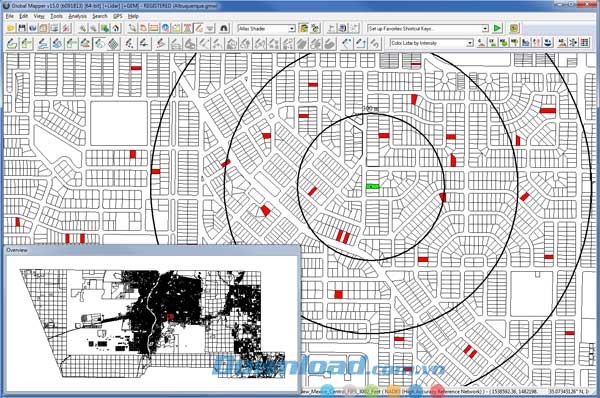The height and width of the screenshot is (398, 600).
Task: Open the View menu
Action: click(x=39, y=16)
